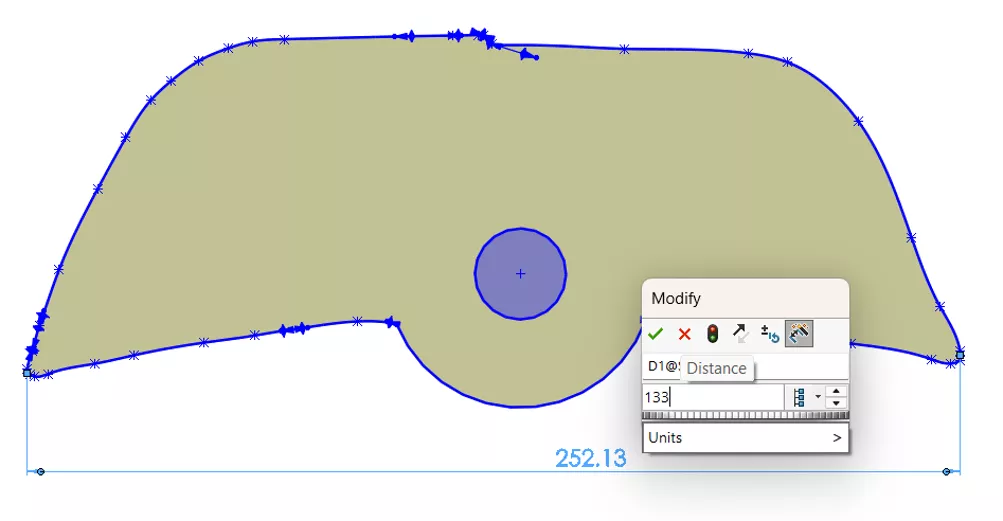Select the center point of the circle
This screenshot has height=521, width=1003.
[521, 274]
